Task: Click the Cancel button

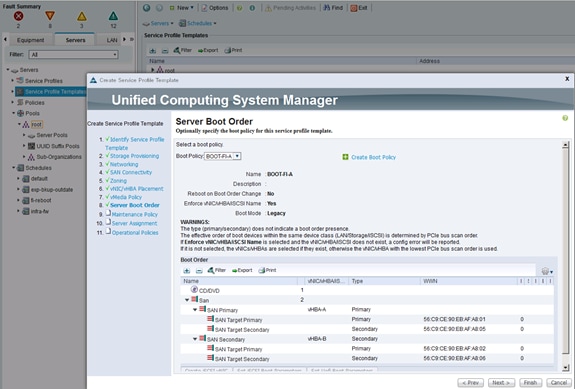Action: click(559, 383)
